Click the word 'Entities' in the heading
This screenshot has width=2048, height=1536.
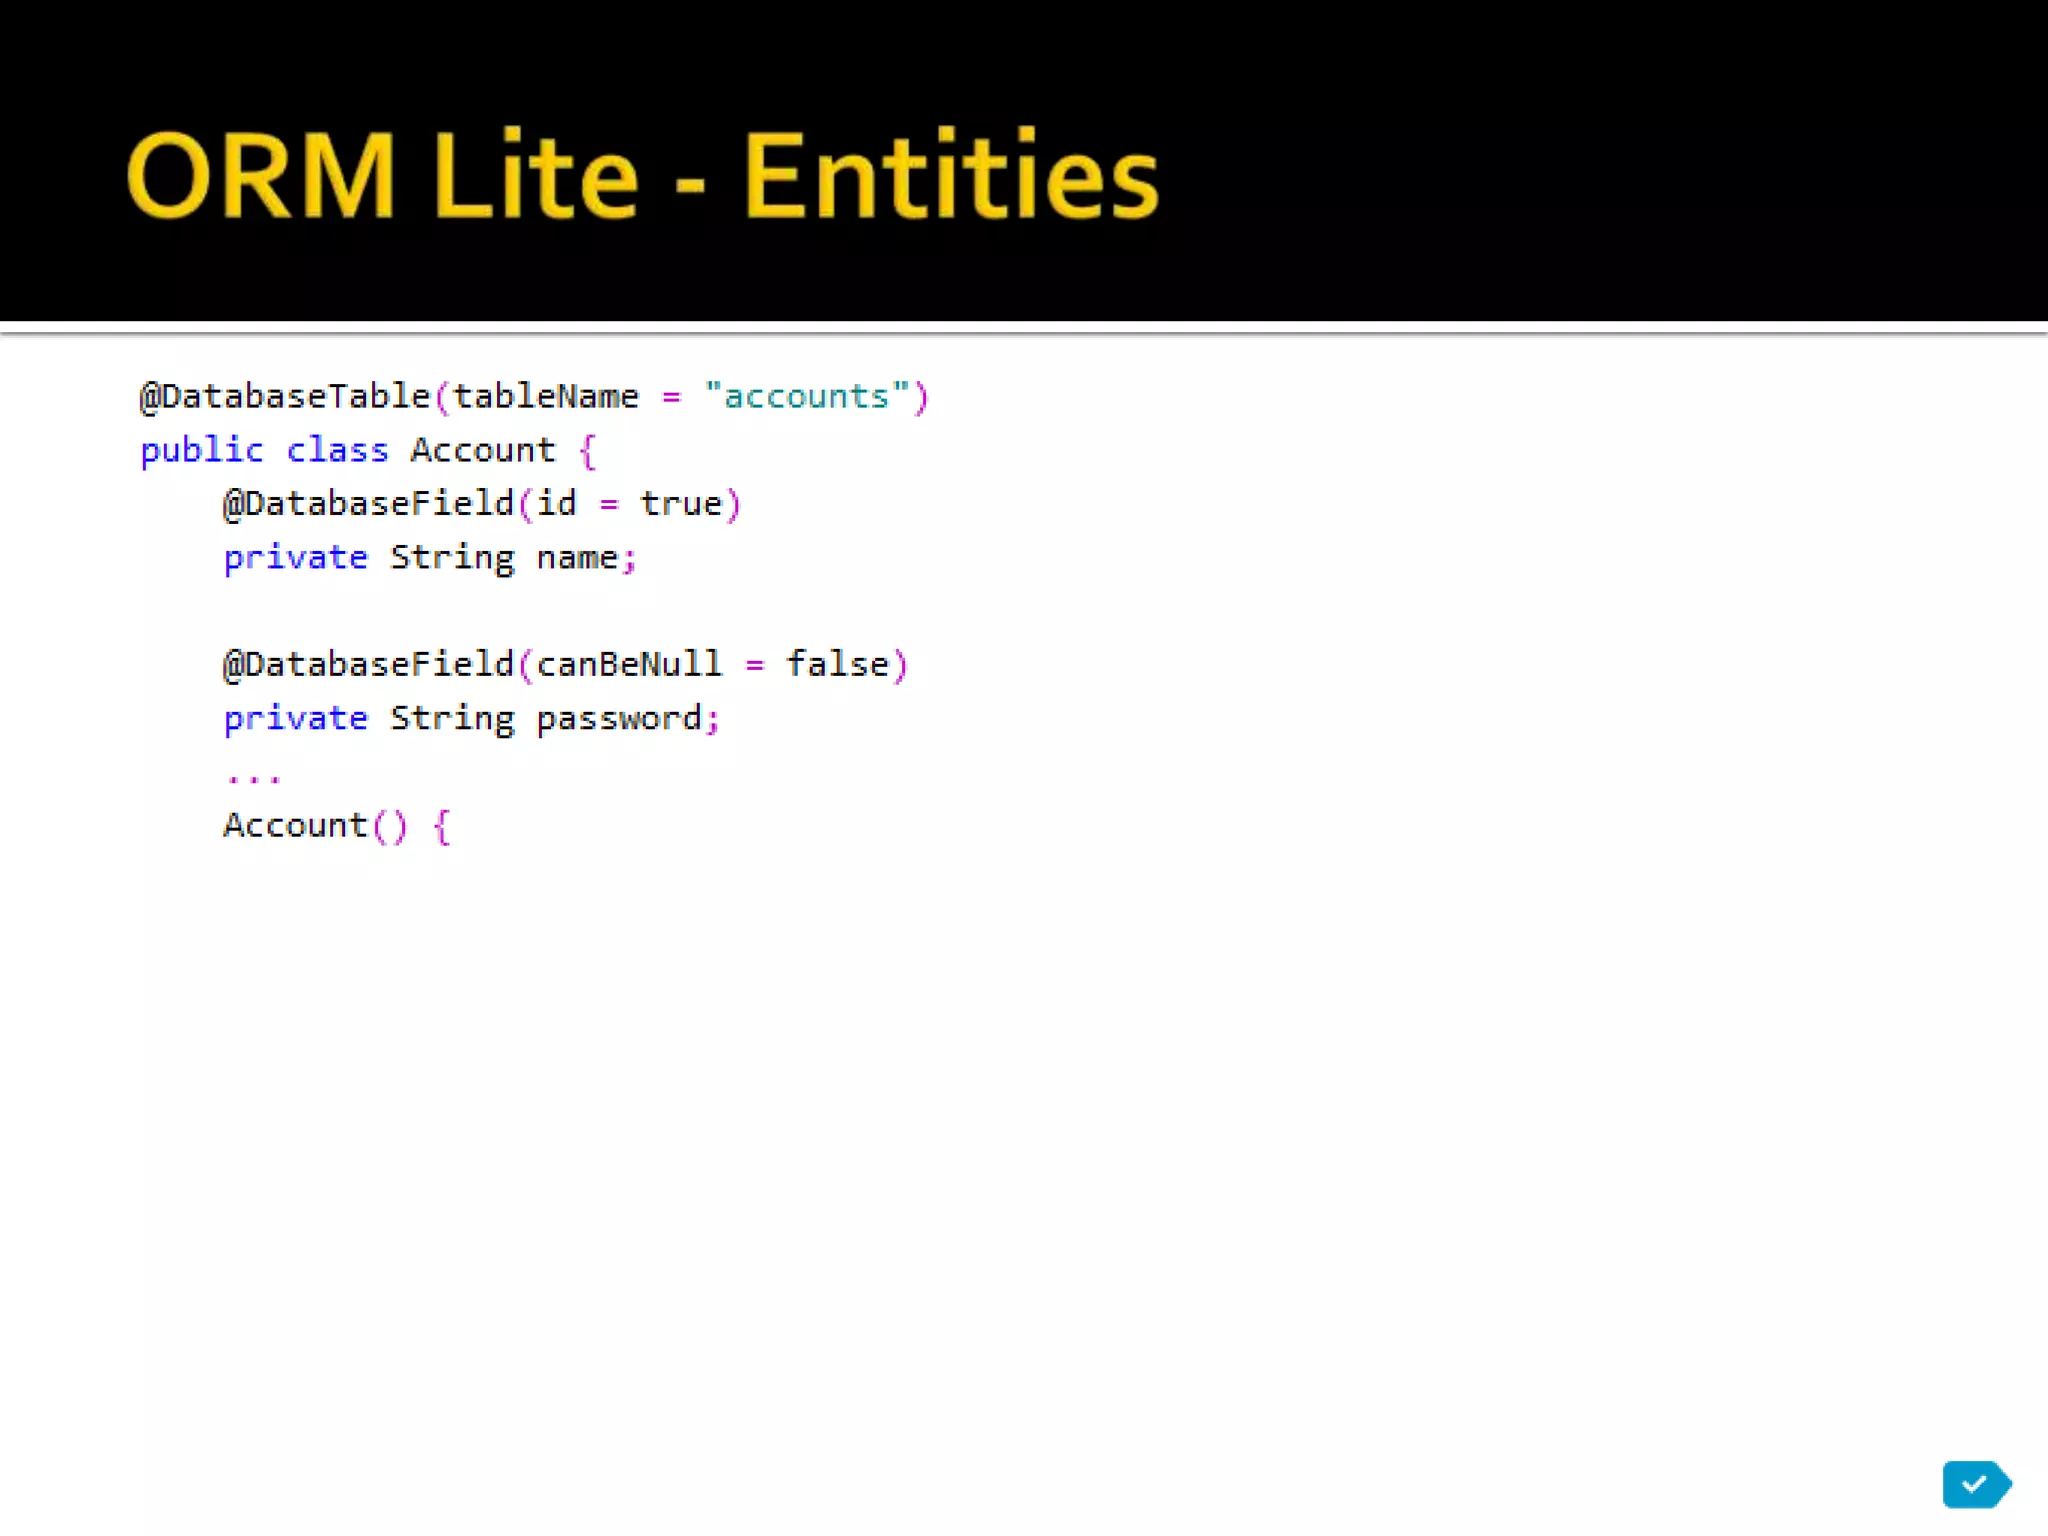[x=950, y=176]
